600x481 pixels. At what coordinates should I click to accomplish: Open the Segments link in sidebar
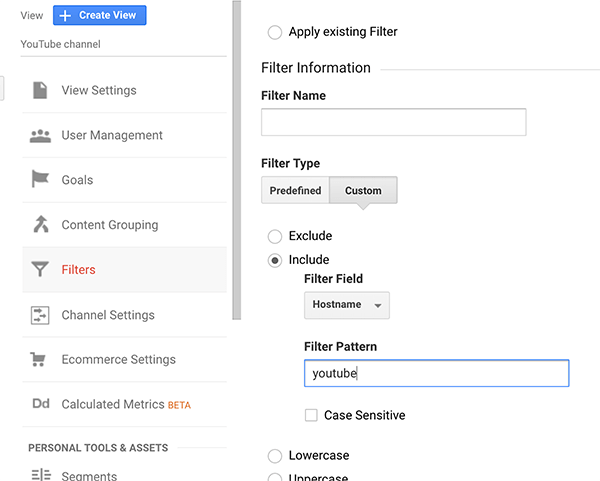point(89,475)
